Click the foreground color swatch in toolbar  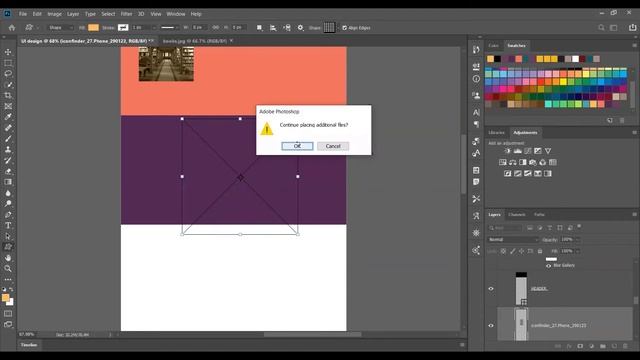click(x=5, y=298)
